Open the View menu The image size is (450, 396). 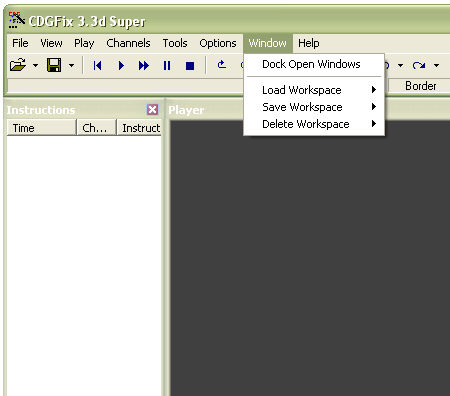coord(51,43)
